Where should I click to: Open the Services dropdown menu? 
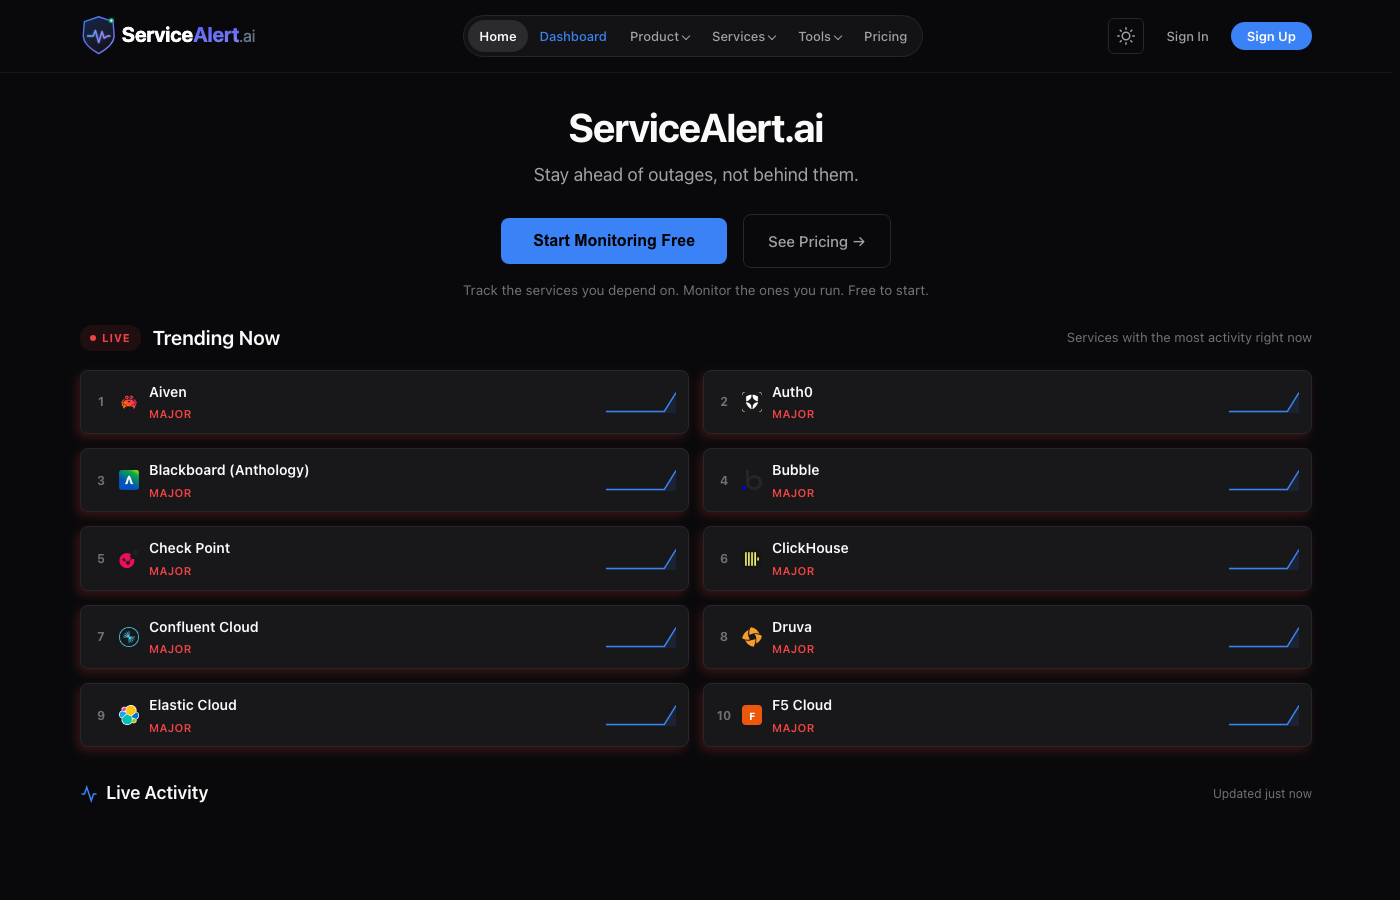pyautogui.click(x=743, y=36)
